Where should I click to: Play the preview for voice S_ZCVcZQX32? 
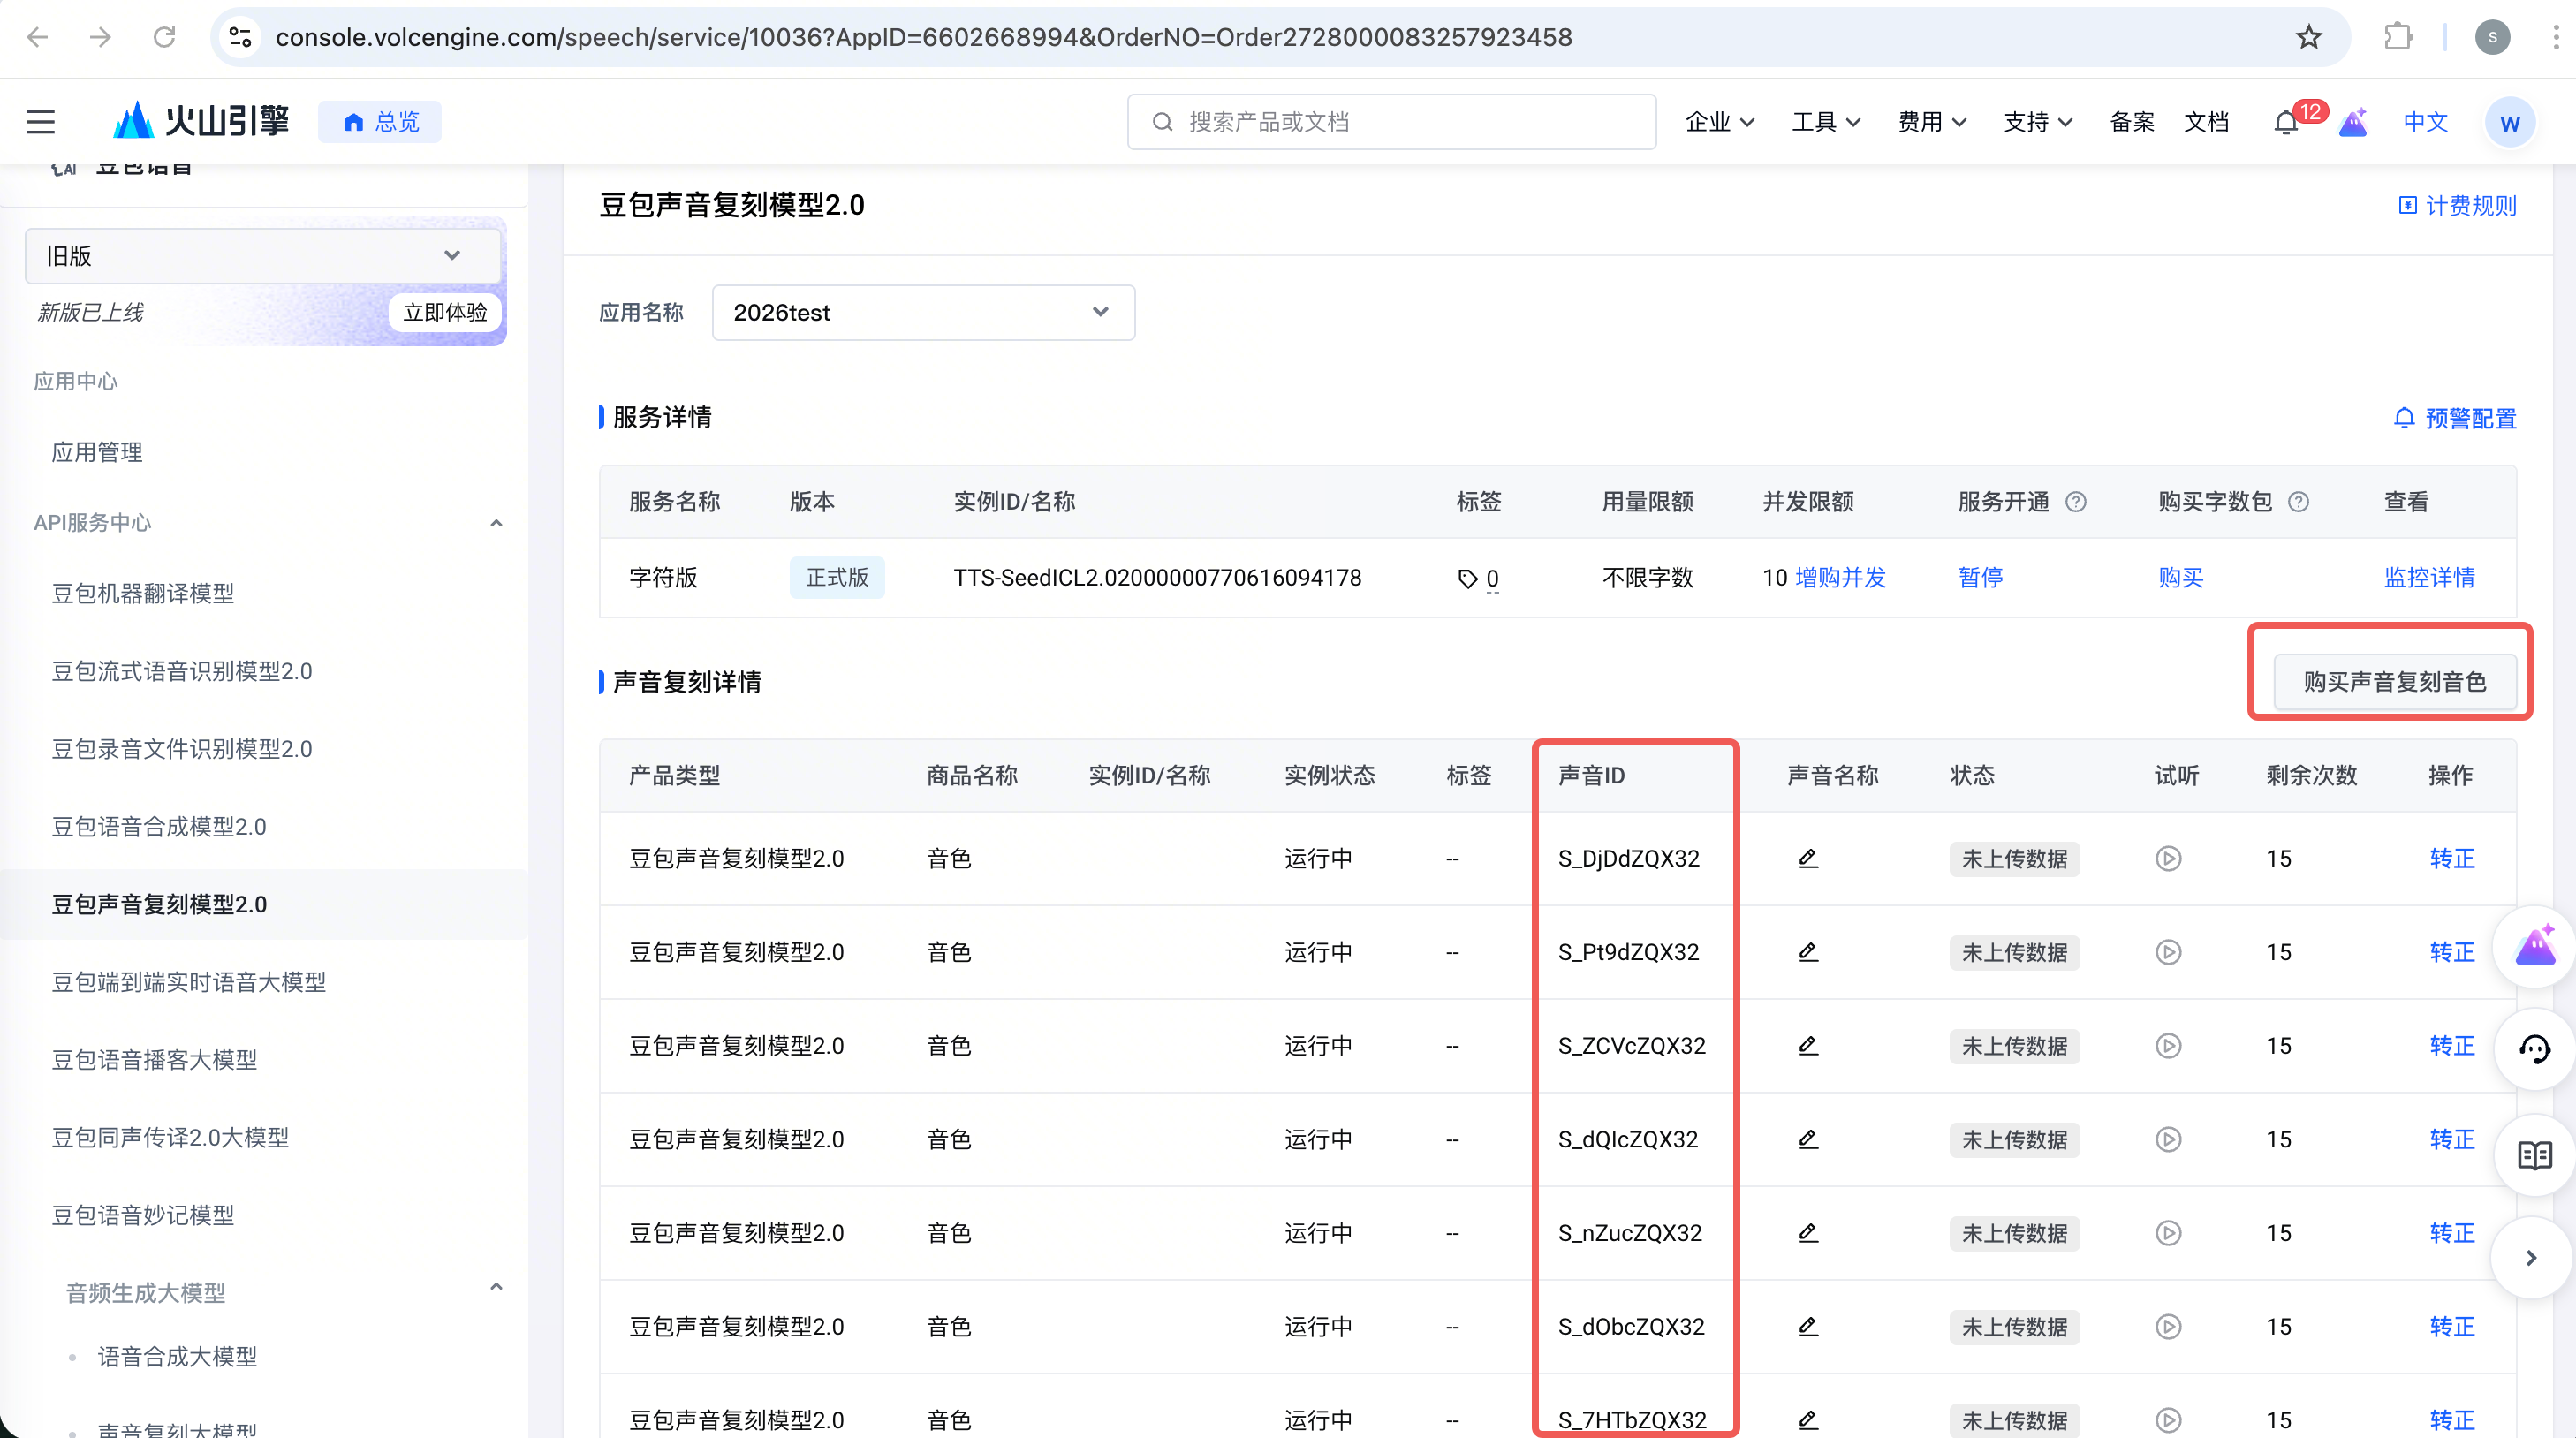(2168, 1046)
